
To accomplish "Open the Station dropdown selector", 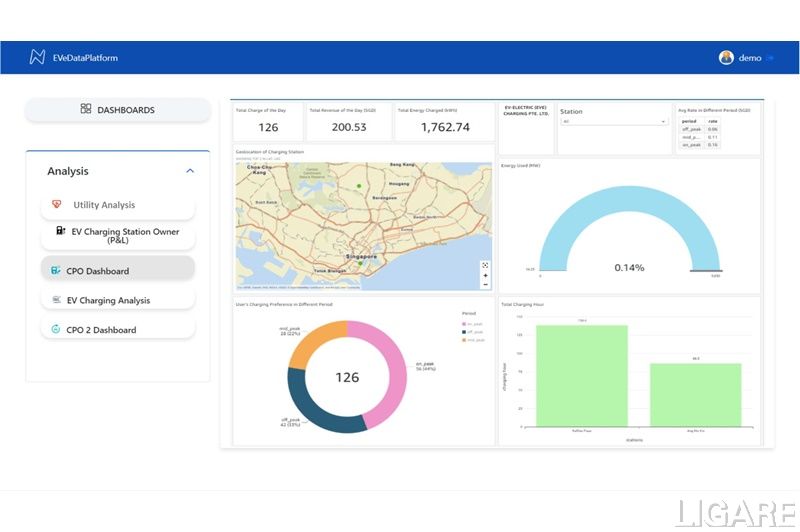I will 613,122.
